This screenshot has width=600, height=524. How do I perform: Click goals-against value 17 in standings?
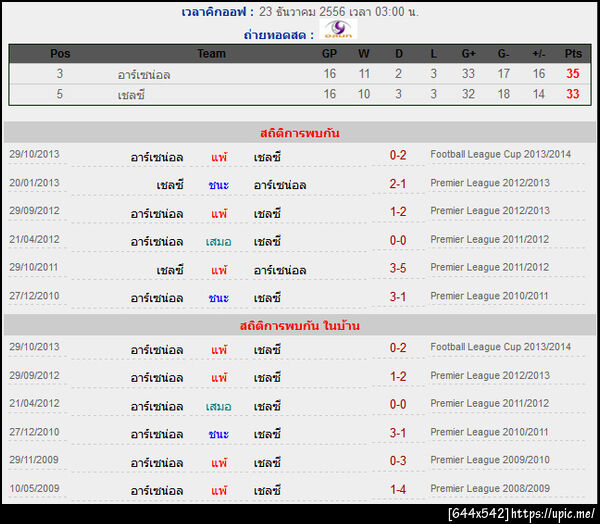tap(504, 73)
